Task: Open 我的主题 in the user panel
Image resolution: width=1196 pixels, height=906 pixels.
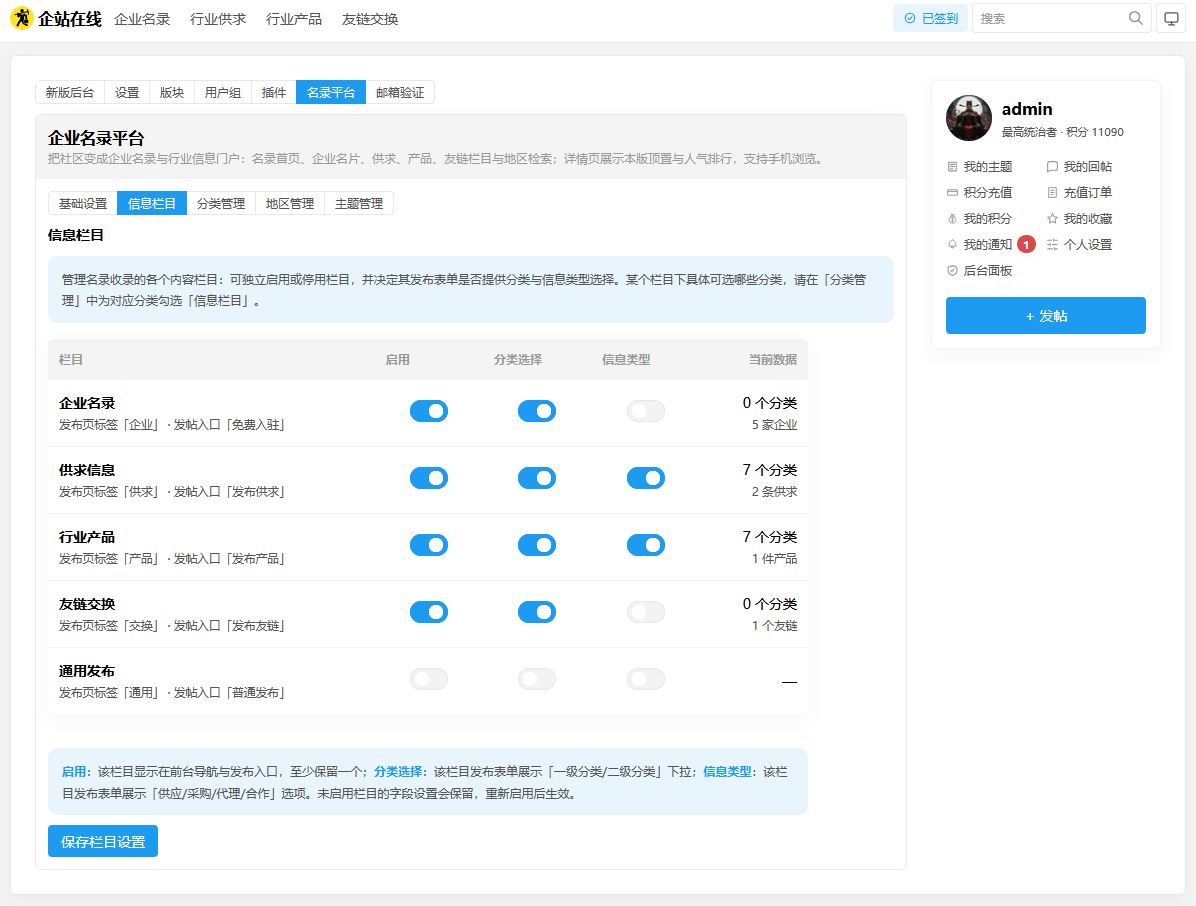Action: [979, 166]
